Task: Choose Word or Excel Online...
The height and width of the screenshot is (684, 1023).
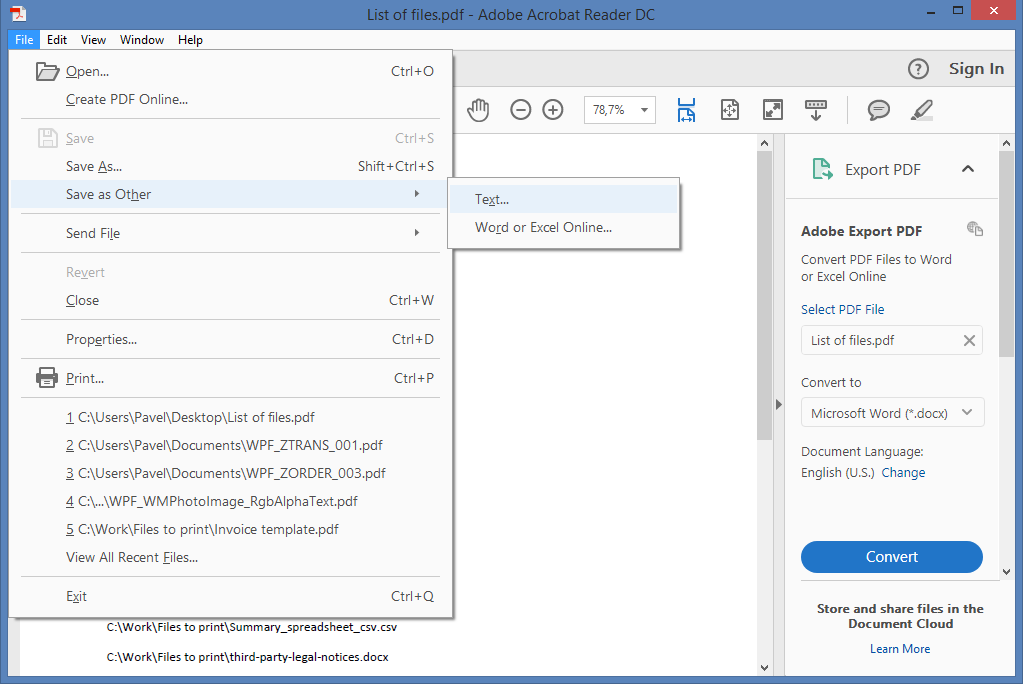Action: click(x=564, y=227)
